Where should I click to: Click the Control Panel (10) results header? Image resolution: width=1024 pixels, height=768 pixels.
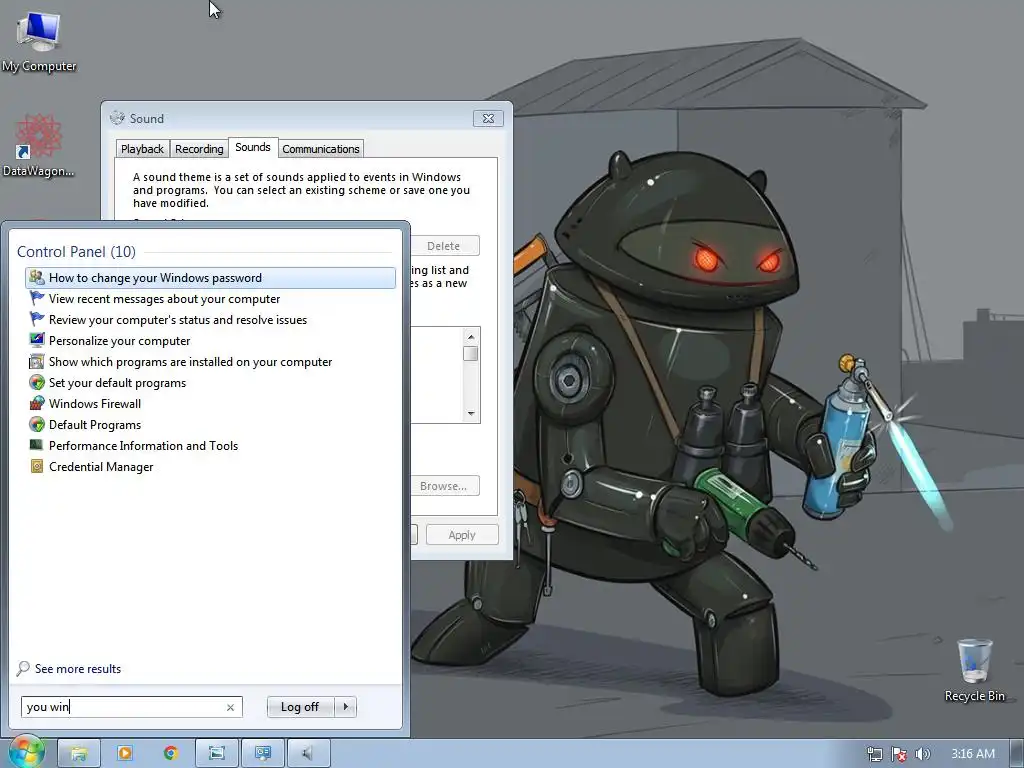(x=76, y=251)
